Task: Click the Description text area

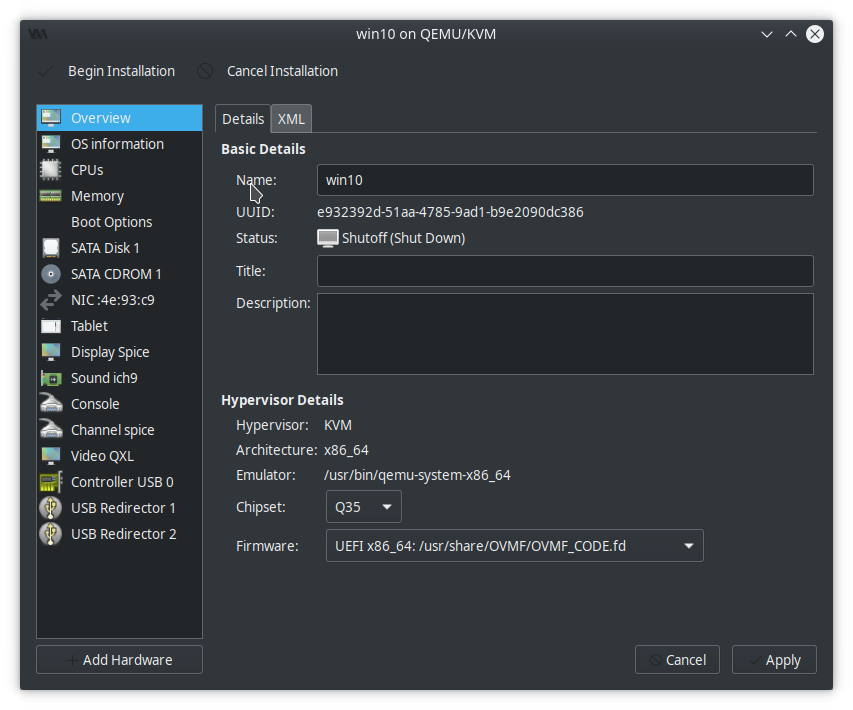Action: coord(565,334)
